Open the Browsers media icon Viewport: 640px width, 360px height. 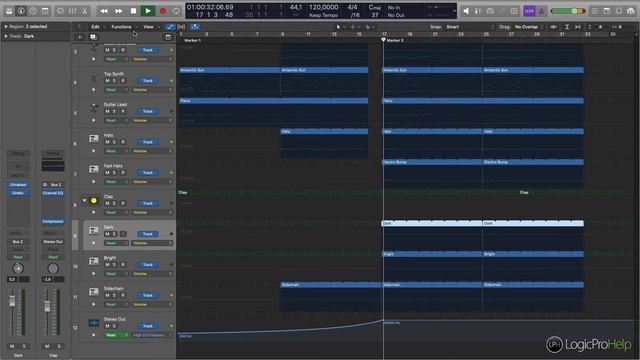click(631, 11)
